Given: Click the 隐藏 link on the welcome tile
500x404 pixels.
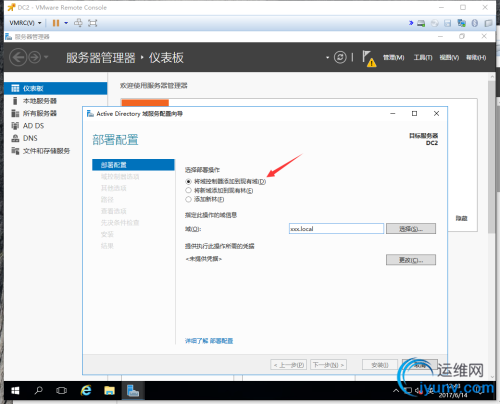Looking at the screenshot, I should click(462, 218).
